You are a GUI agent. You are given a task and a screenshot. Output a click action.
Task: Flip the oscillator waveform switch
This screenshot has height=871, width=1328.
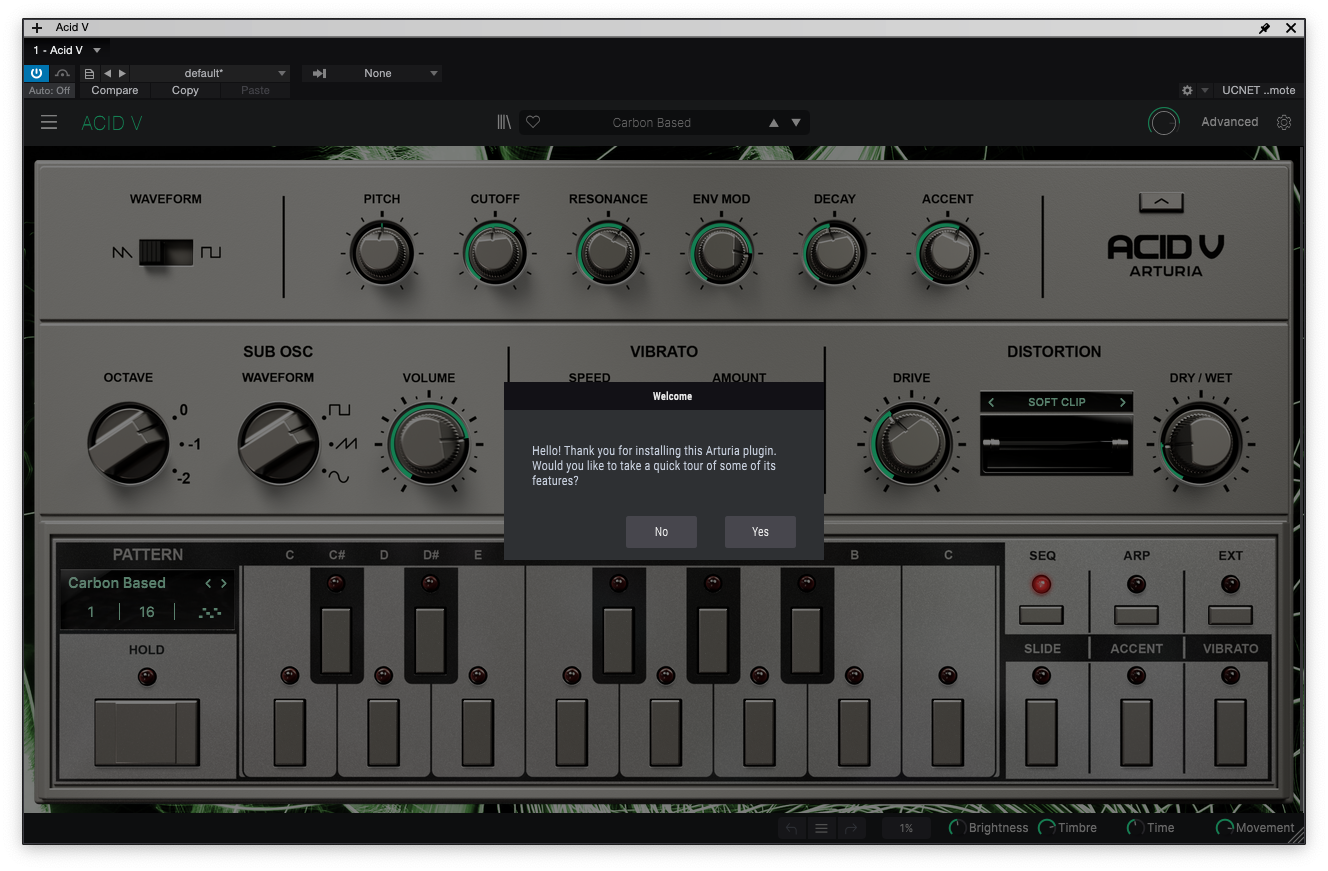coord(166,252)
